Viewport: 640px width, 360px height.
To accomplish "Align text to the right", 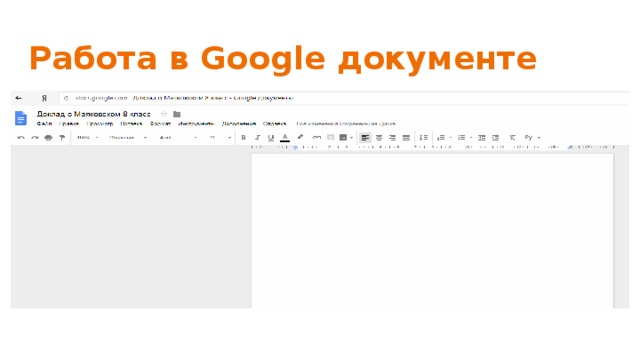I will 392,138.
